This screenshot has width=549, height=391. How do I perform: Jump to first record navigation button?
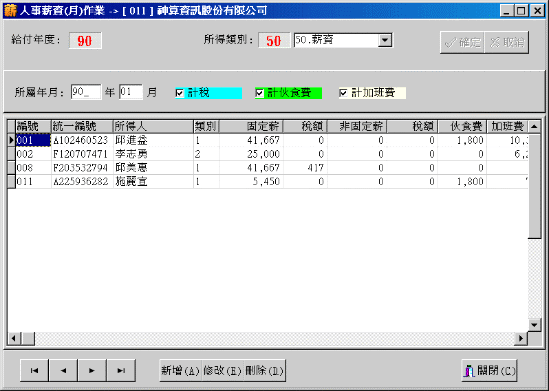34,370
